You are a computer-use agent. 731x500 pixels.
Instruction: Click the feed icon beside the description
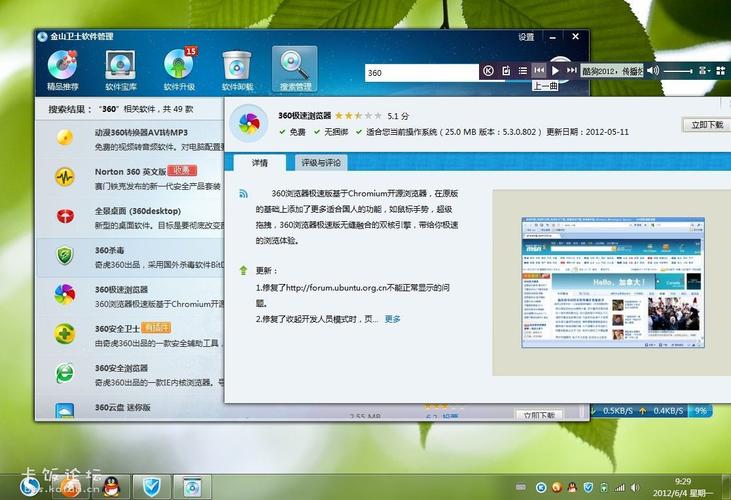pos(243,193)
